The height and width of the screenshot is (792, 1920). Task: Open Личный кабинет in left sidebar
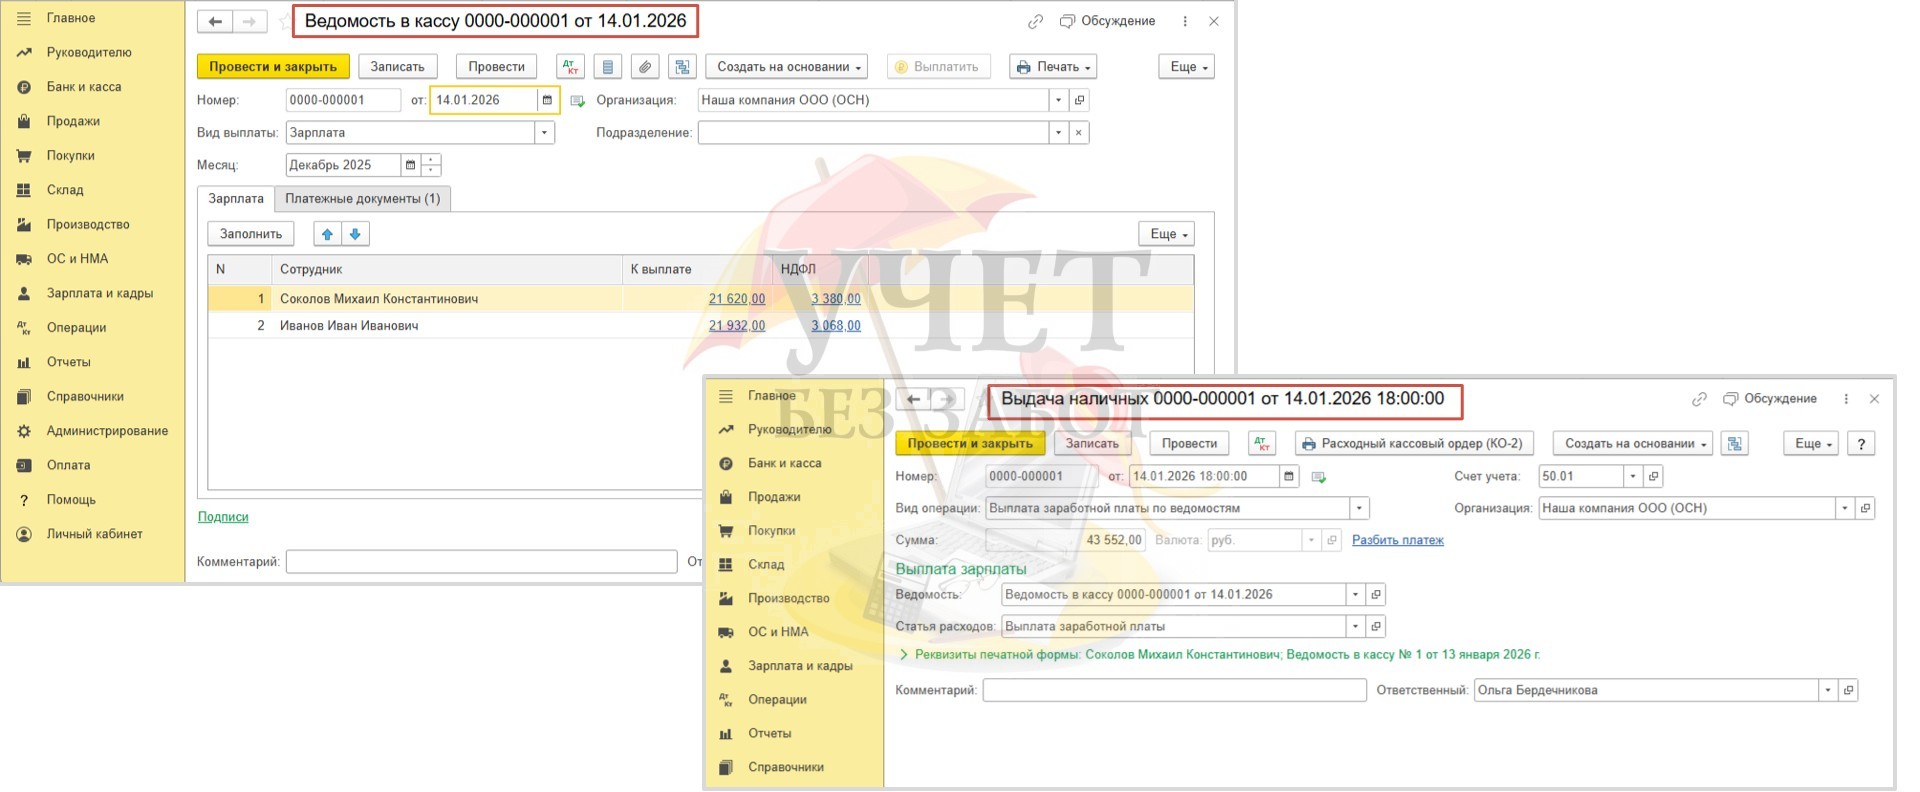click(x=94, y=534)
